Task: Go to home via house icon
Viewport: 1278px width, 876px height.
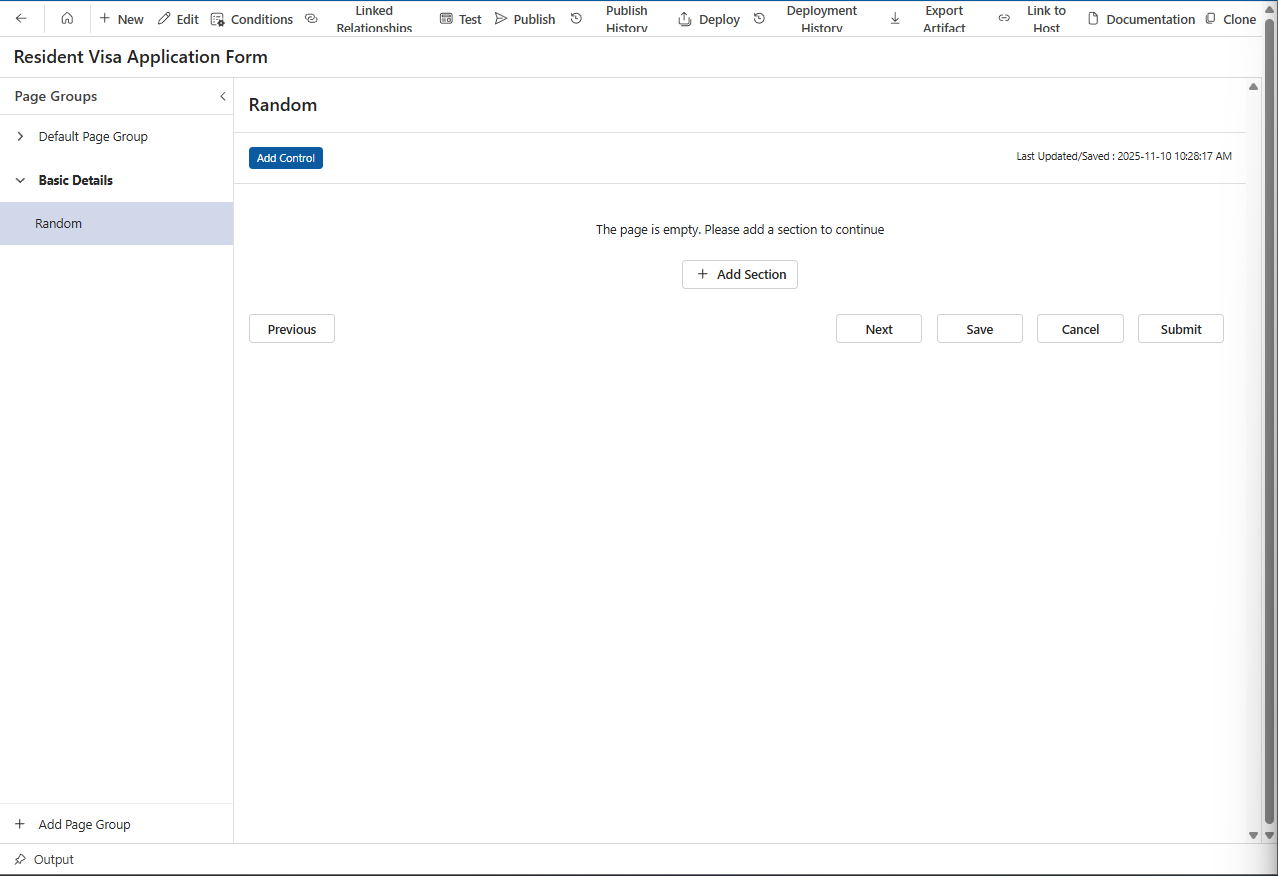Action: pos(67,19)
